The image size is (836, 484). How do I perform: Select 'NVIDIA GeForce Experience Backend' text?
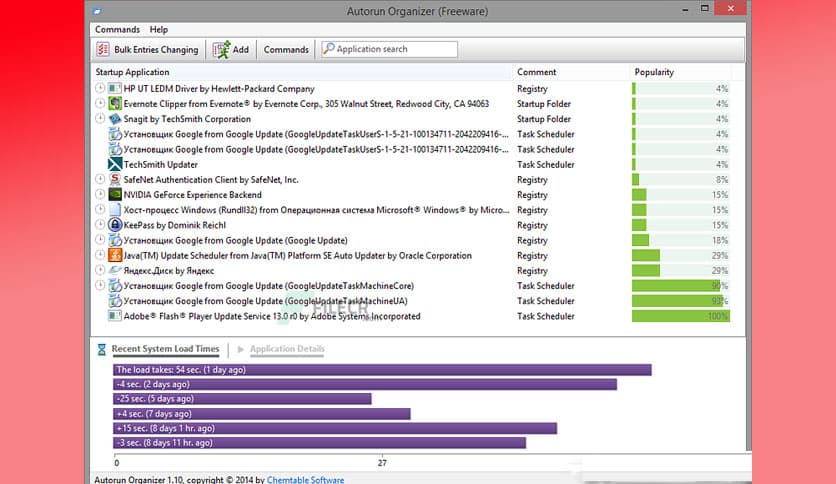[x=192, y=195]
